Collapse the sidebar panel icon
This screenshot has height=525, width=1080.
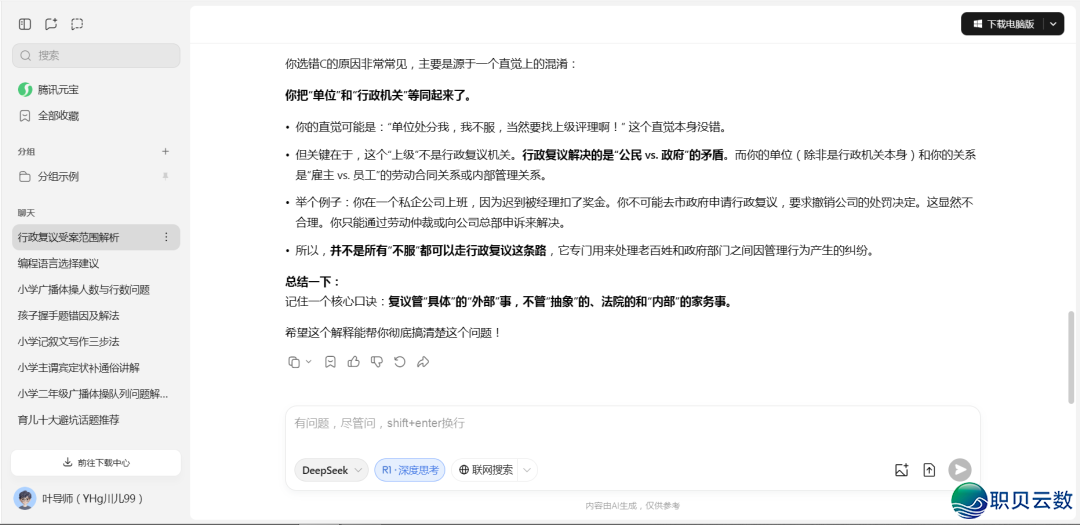(25, 24)
